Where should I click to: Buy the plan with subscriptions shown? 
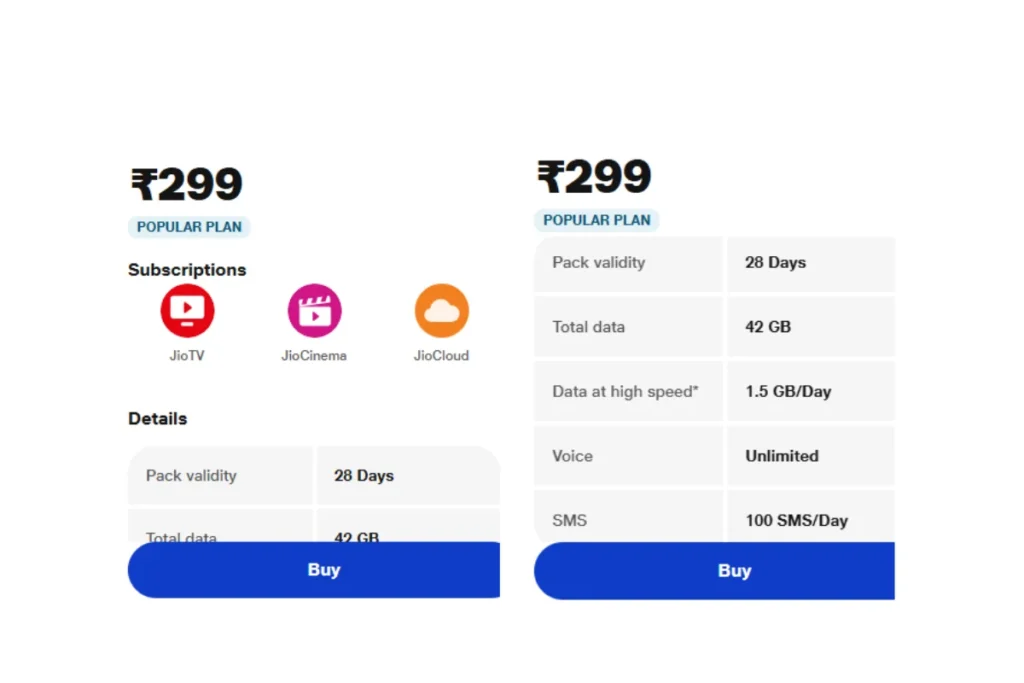[314, 569]
